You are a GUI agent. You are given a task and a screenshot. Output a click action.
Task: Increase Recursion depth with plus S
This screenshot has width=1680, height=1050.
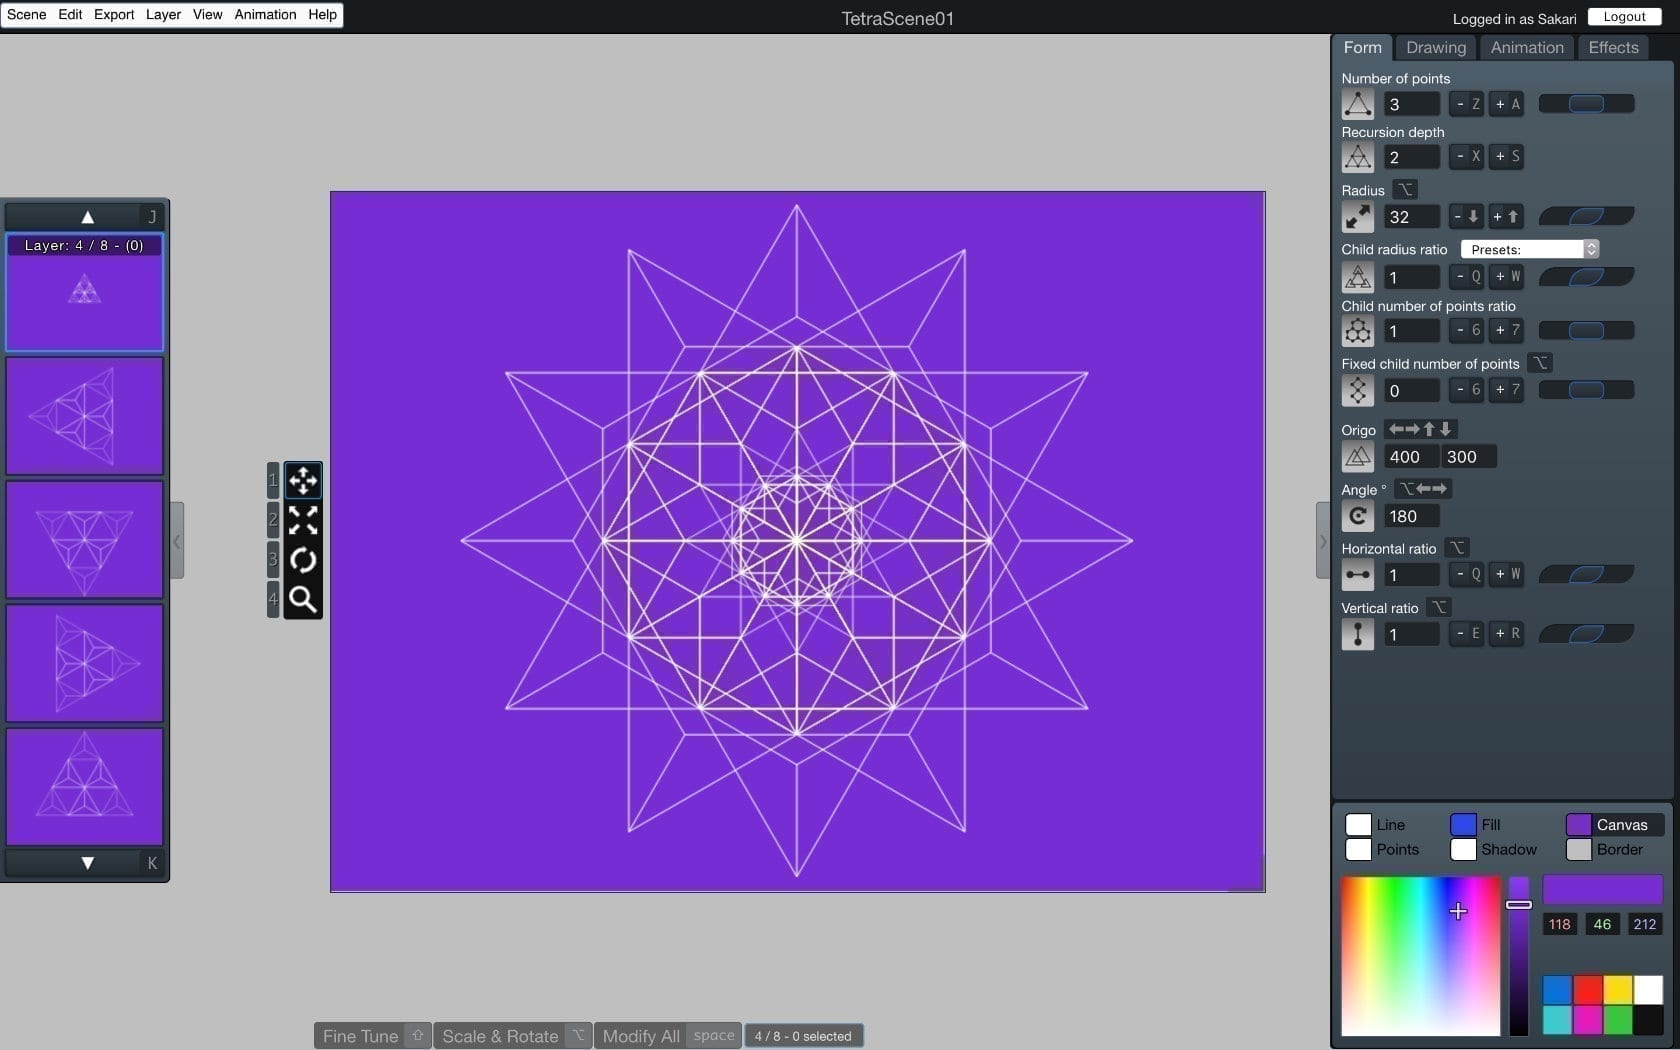coord(1507,156)
